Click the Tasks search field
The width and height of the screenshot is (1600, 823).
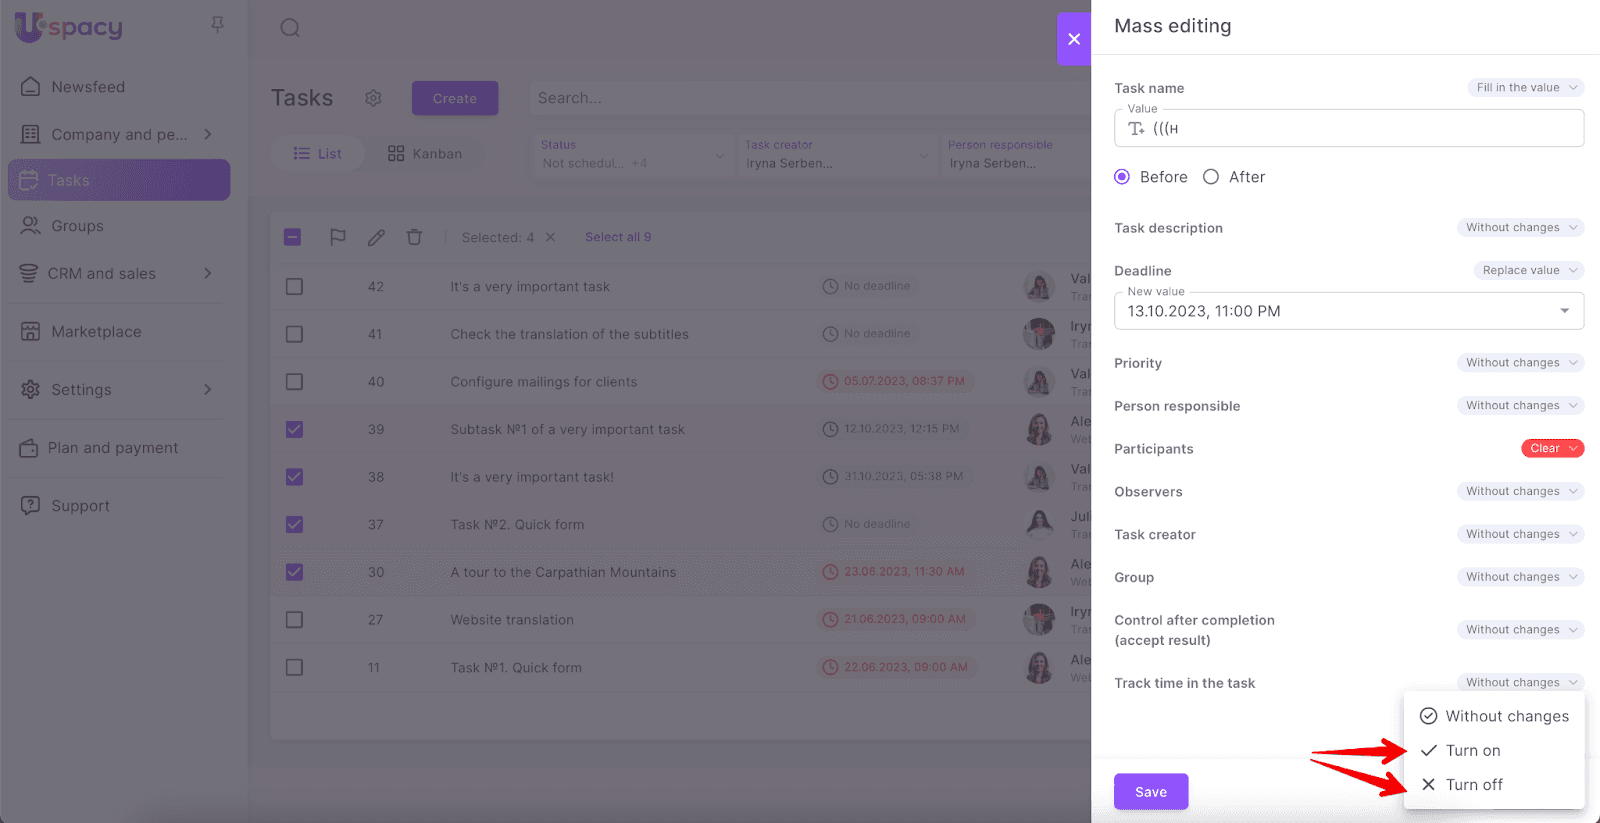(808, 98)
